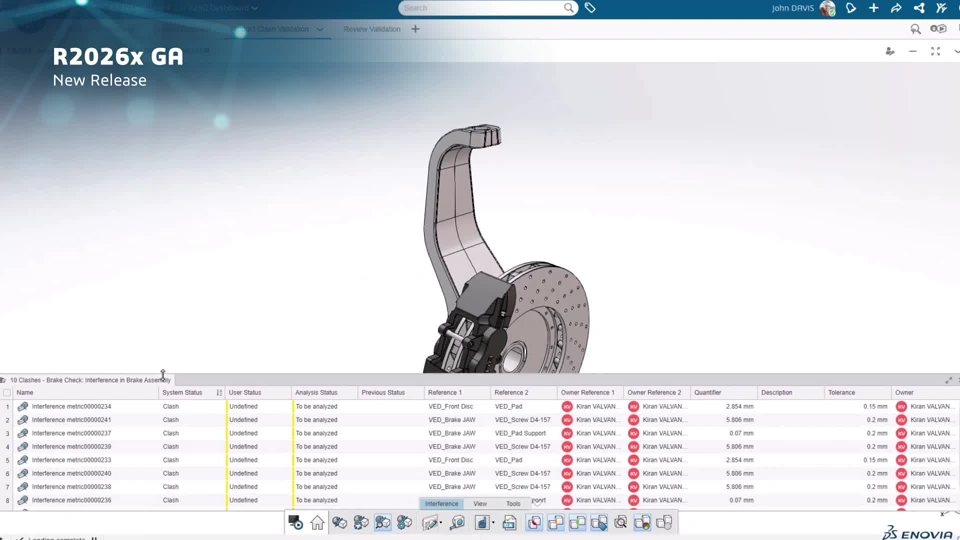Toggle the cubes with colored sphere icon
The height and width of the screenshot is (540, 960).
(642, 522)
